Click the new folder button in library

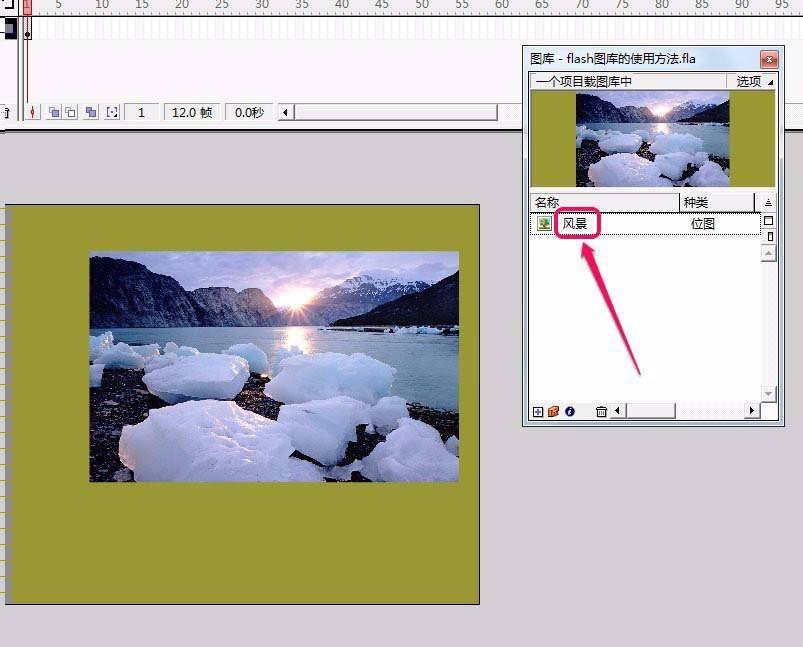554,411
